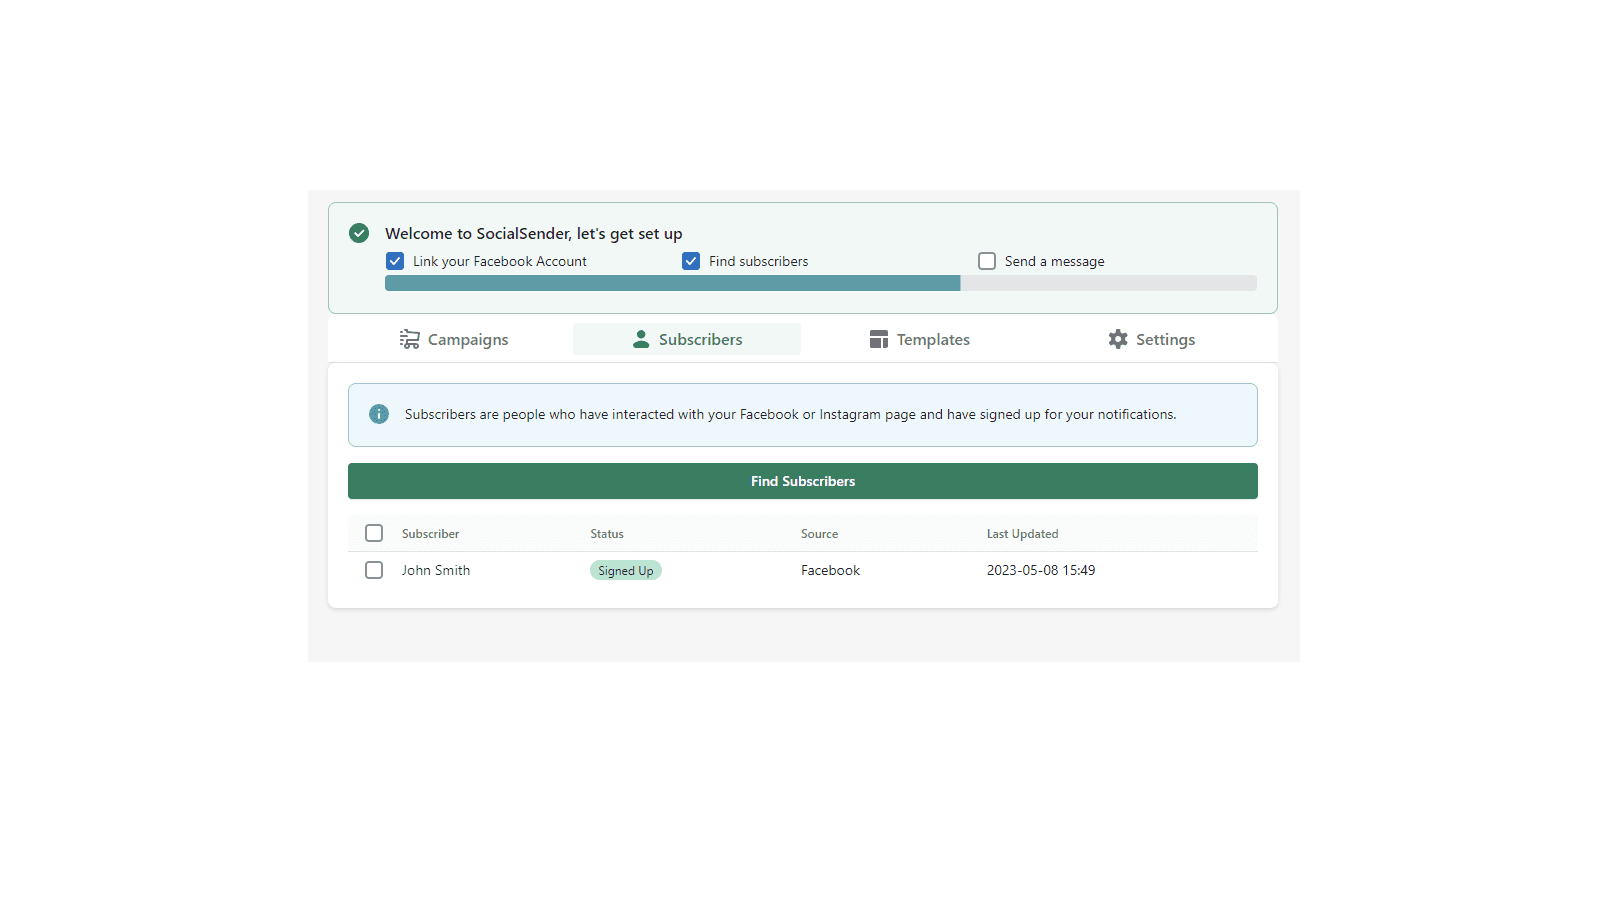The height and width of the screenshot is (900, 1600).
Task: Click the Campaigns cart icon
Action: pyautogui.click(x=409, y=339)
